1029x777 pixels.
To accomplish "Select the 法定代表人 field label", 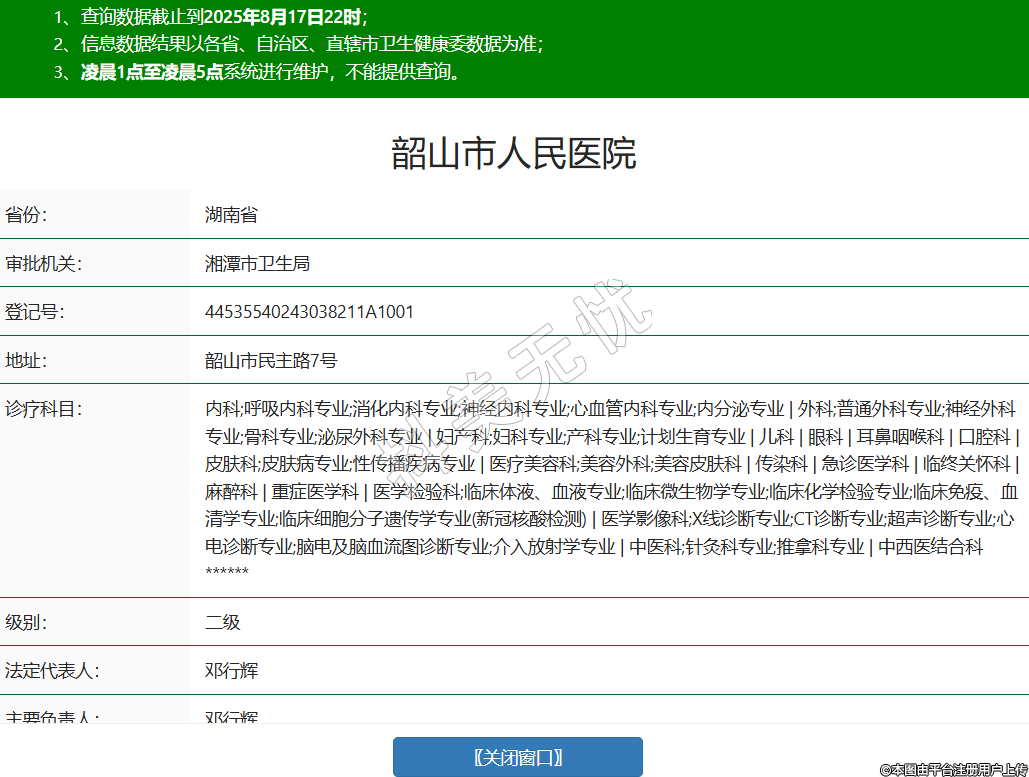I will (51, 670).
